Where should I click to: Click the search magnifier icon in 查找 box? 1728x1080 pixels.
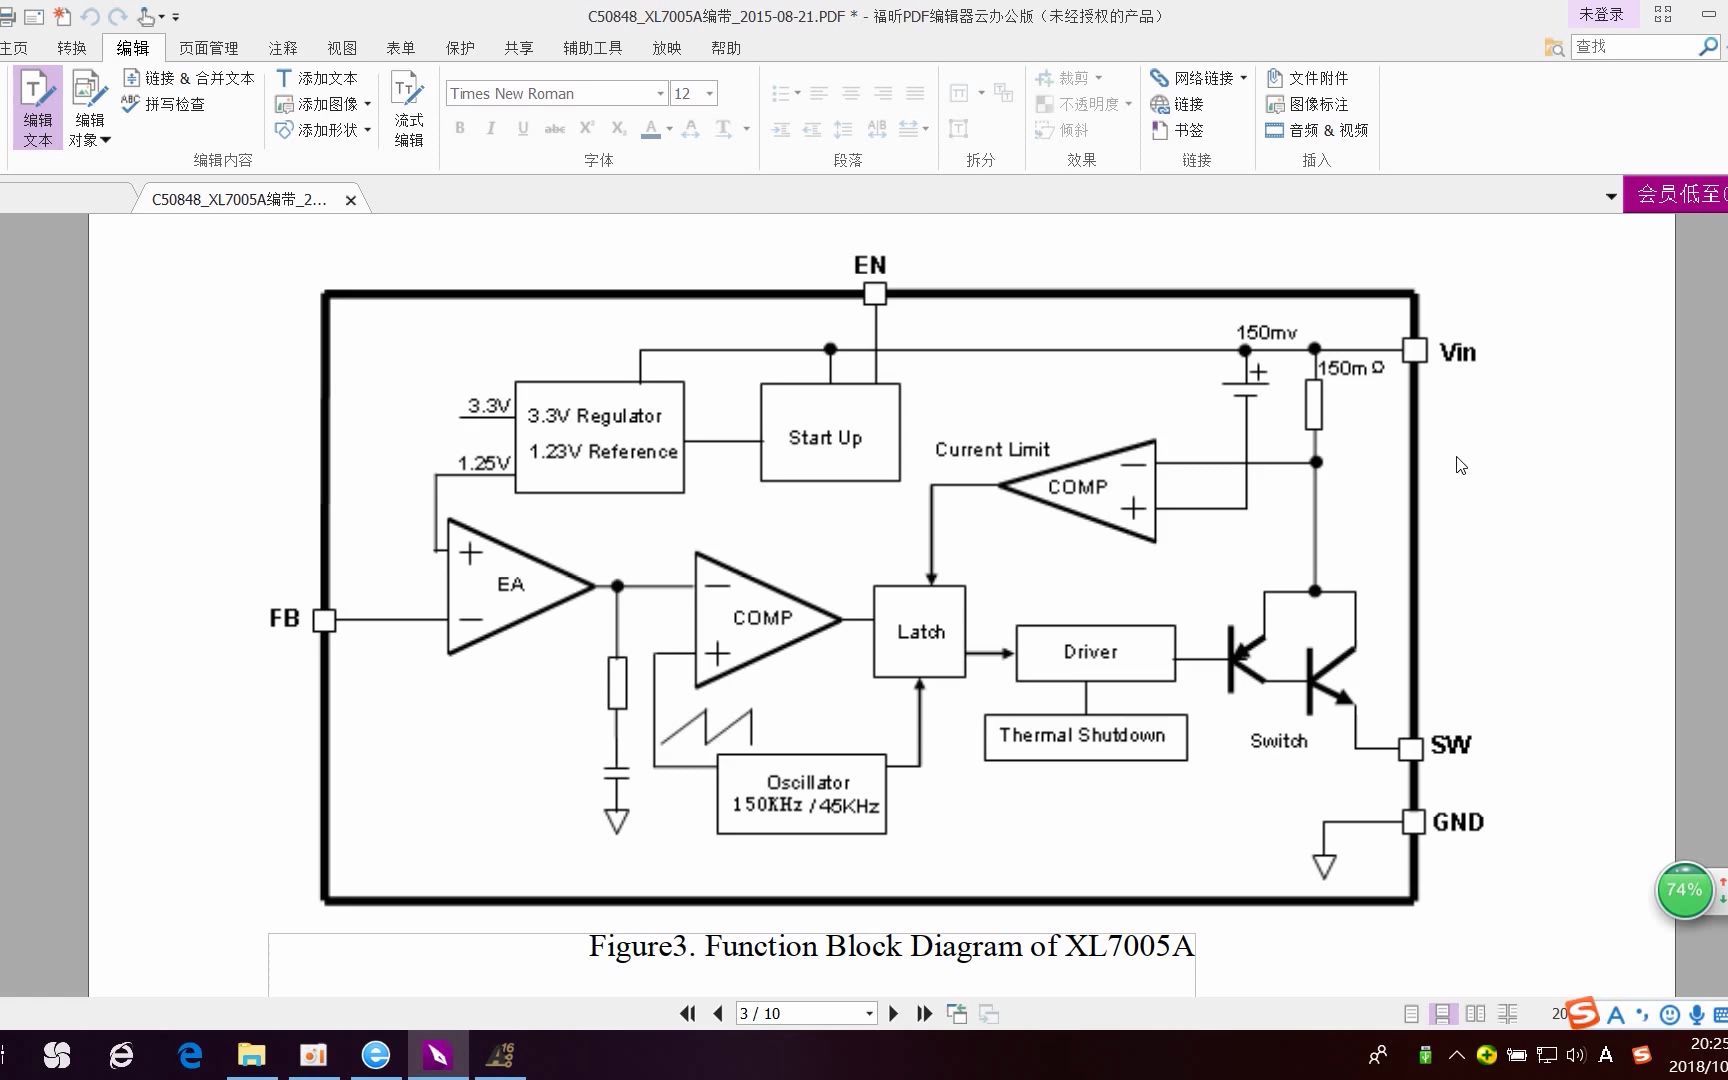(x=1708, y=46)
